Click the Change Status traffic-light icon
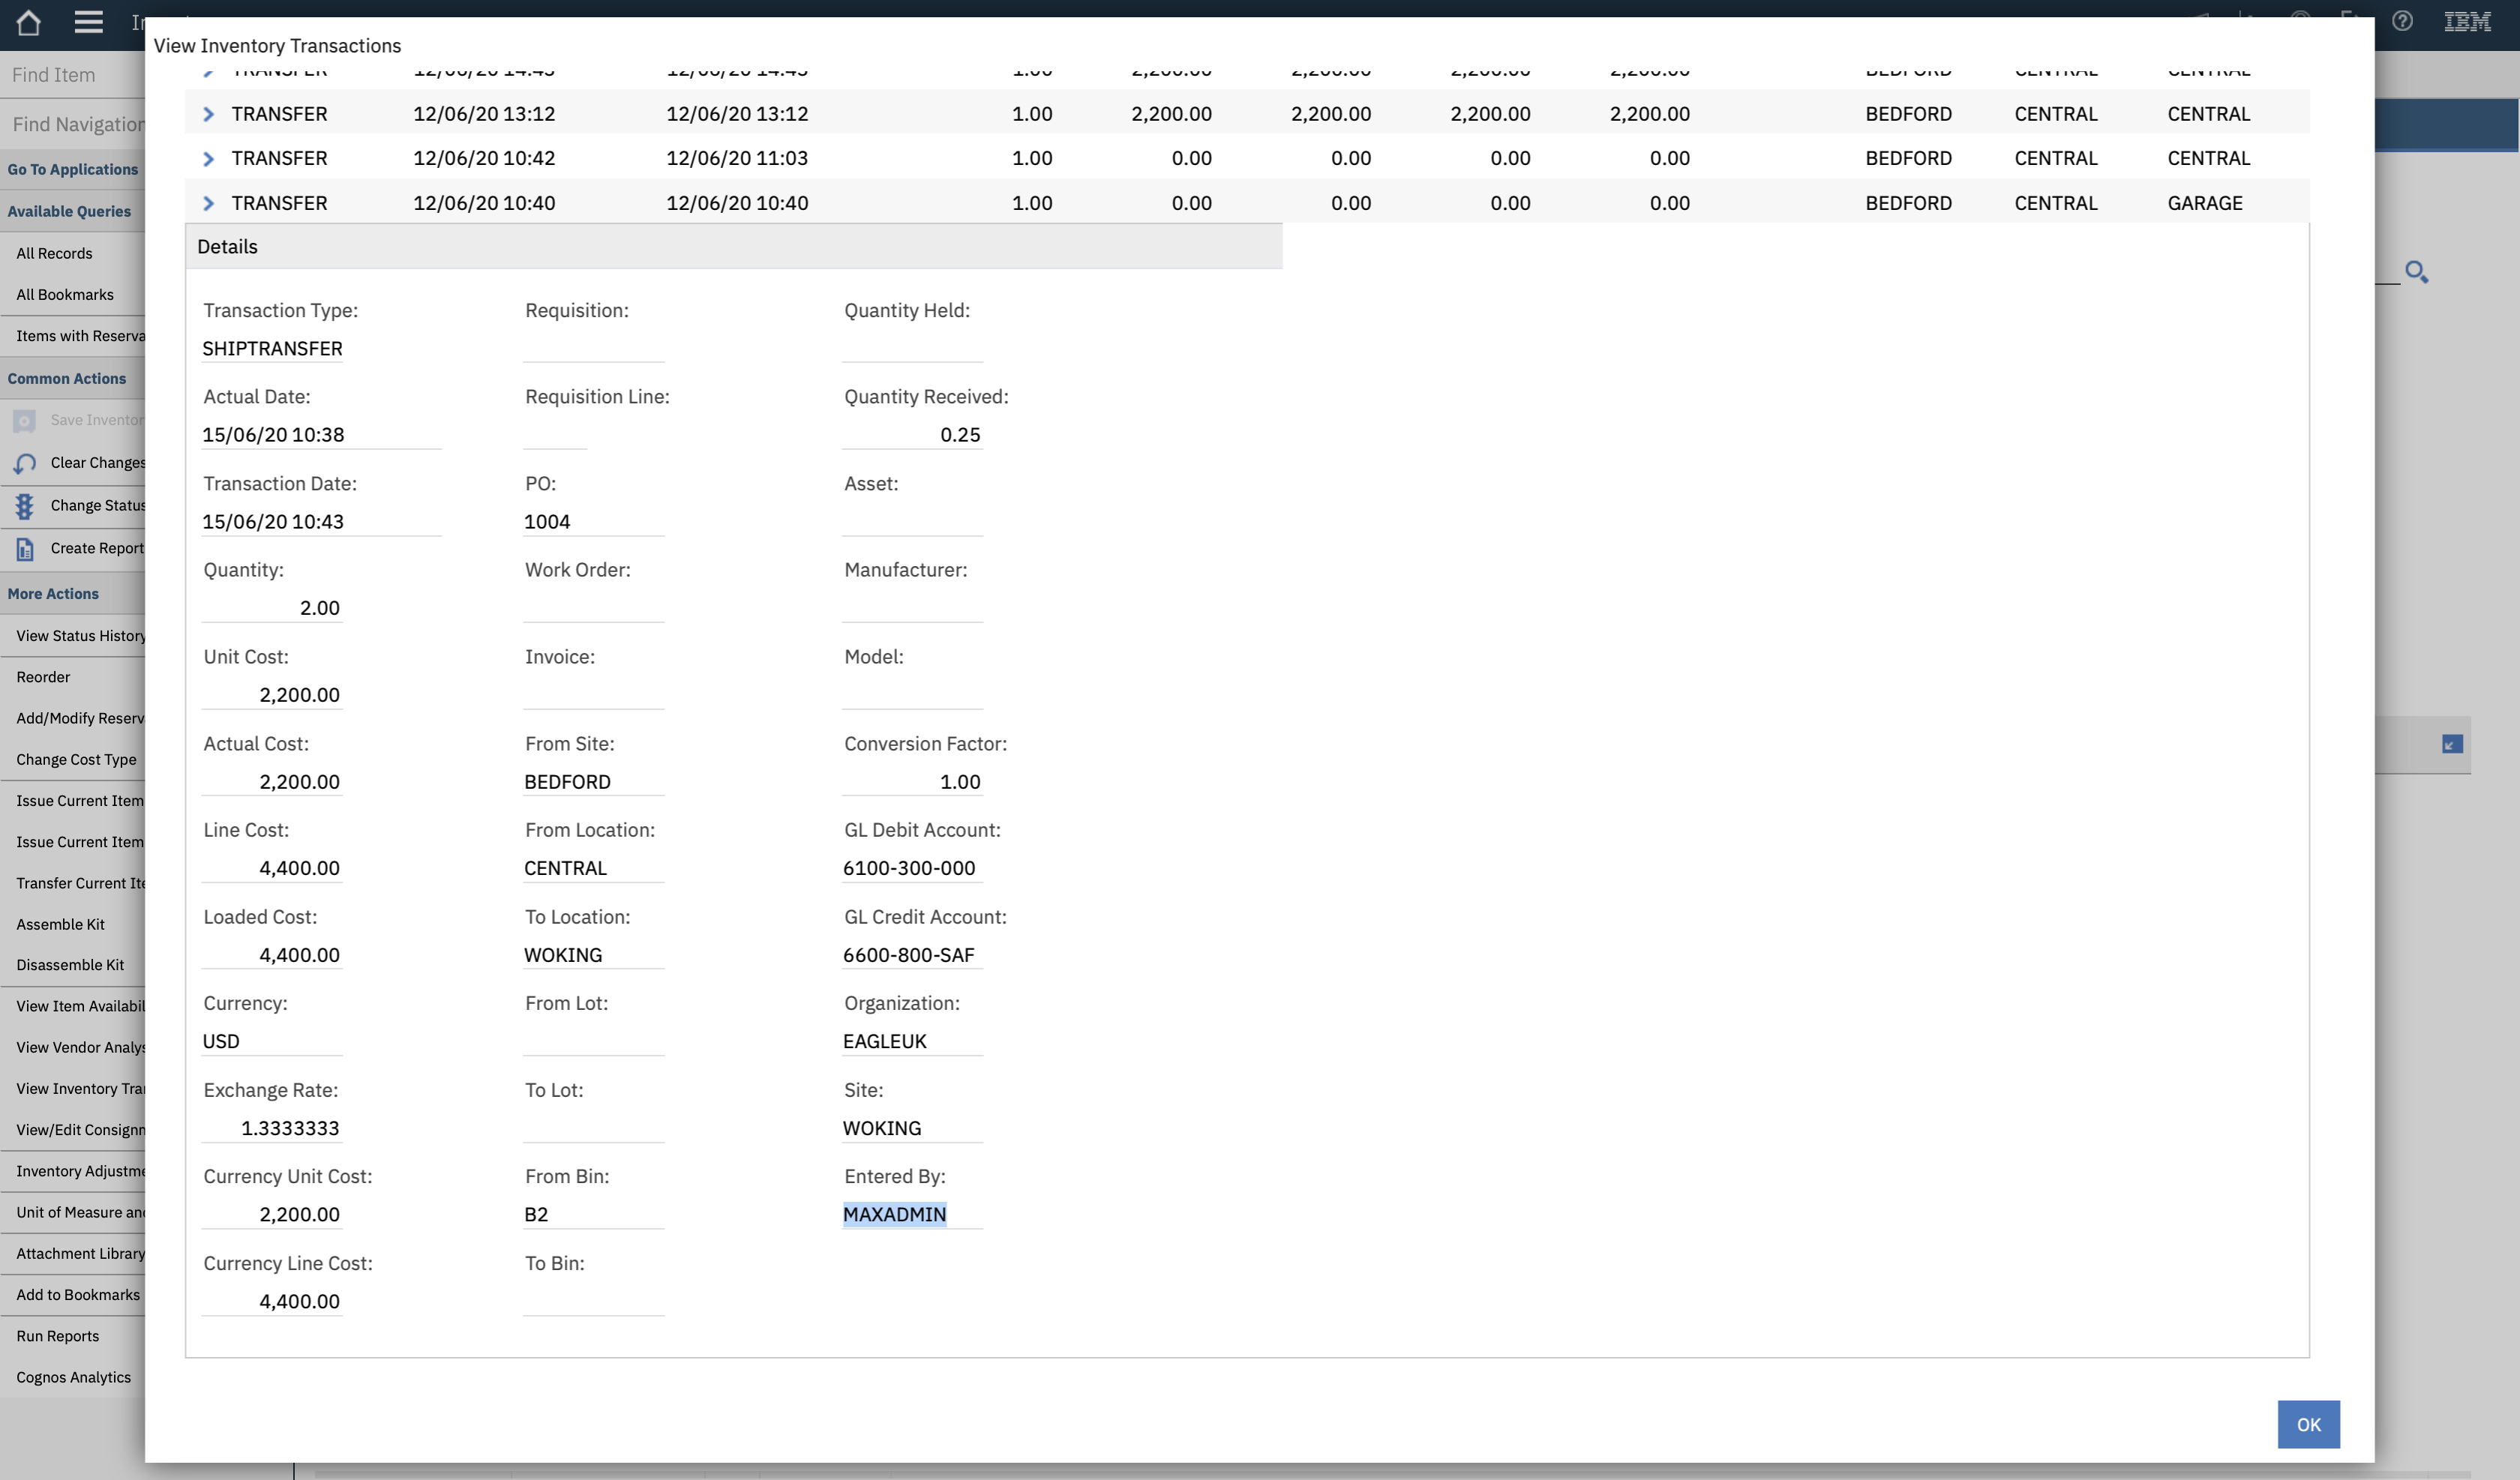2520x1480 pixels. 24,505
